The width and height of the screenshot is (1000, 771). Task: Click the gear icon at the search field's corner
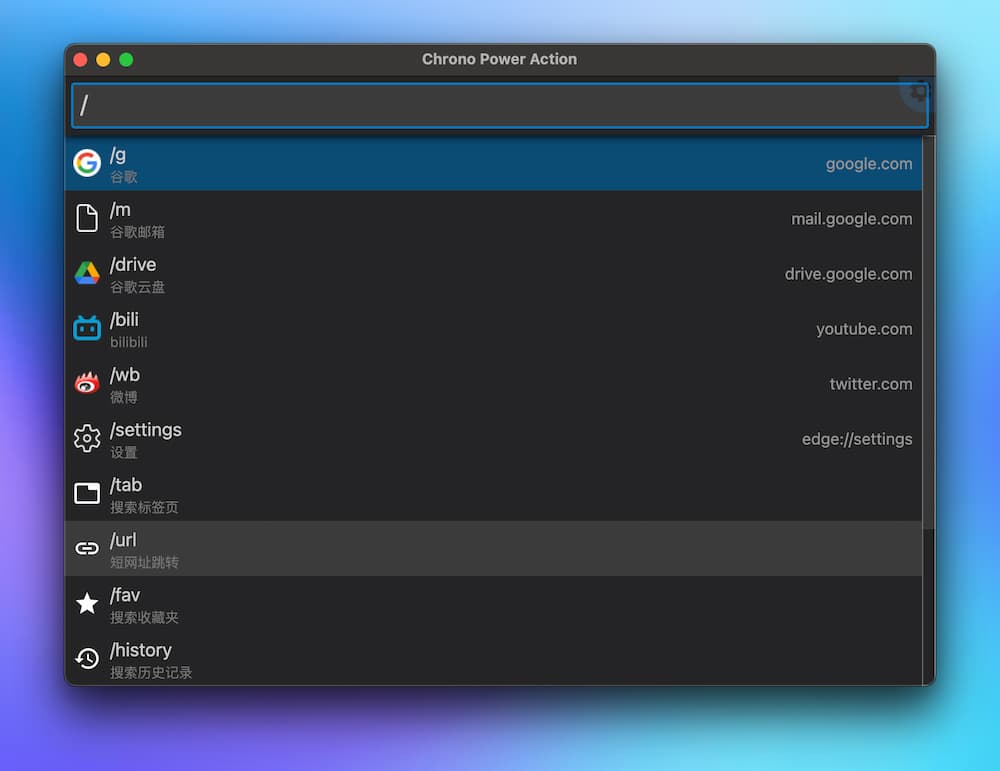[917, 93]
